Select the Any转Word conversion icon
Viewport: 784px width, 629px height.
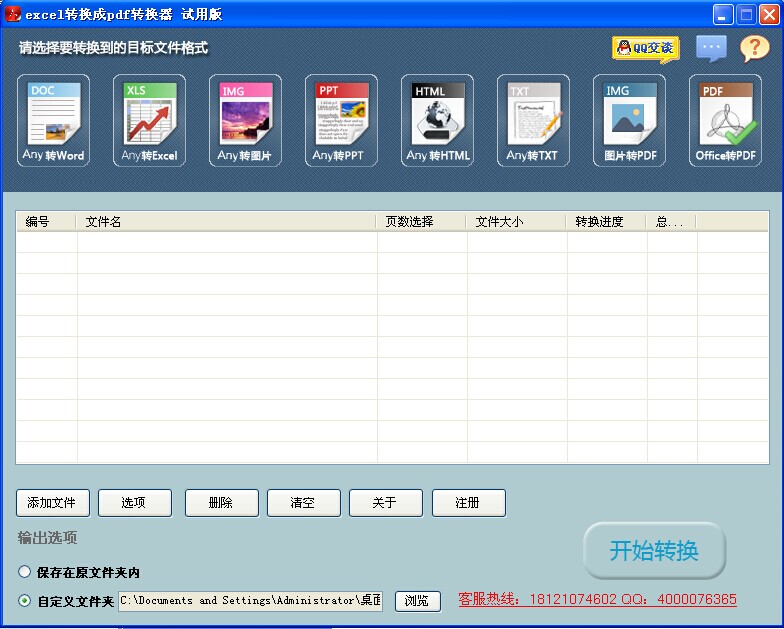(x=53, y=121)
